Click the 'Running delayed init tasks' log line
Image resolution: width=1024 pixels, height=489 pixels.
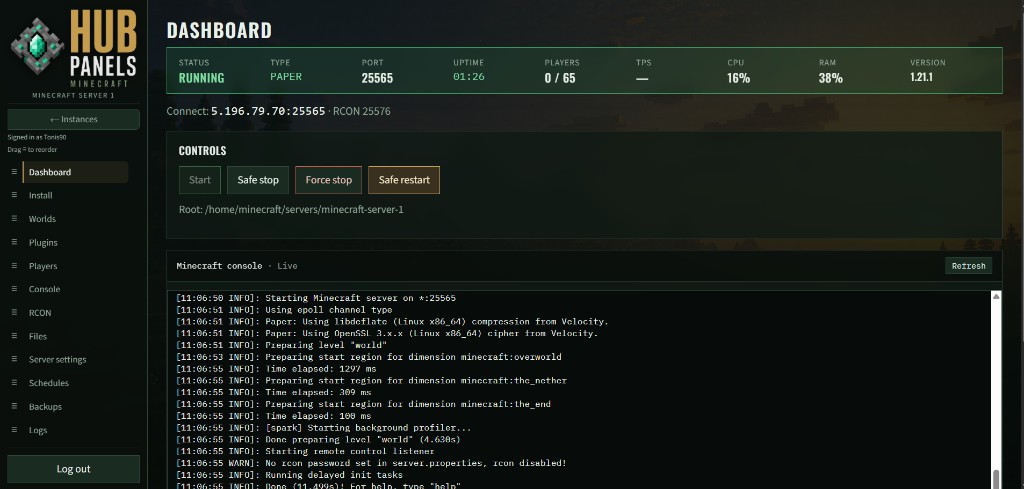tap(289, 475)
